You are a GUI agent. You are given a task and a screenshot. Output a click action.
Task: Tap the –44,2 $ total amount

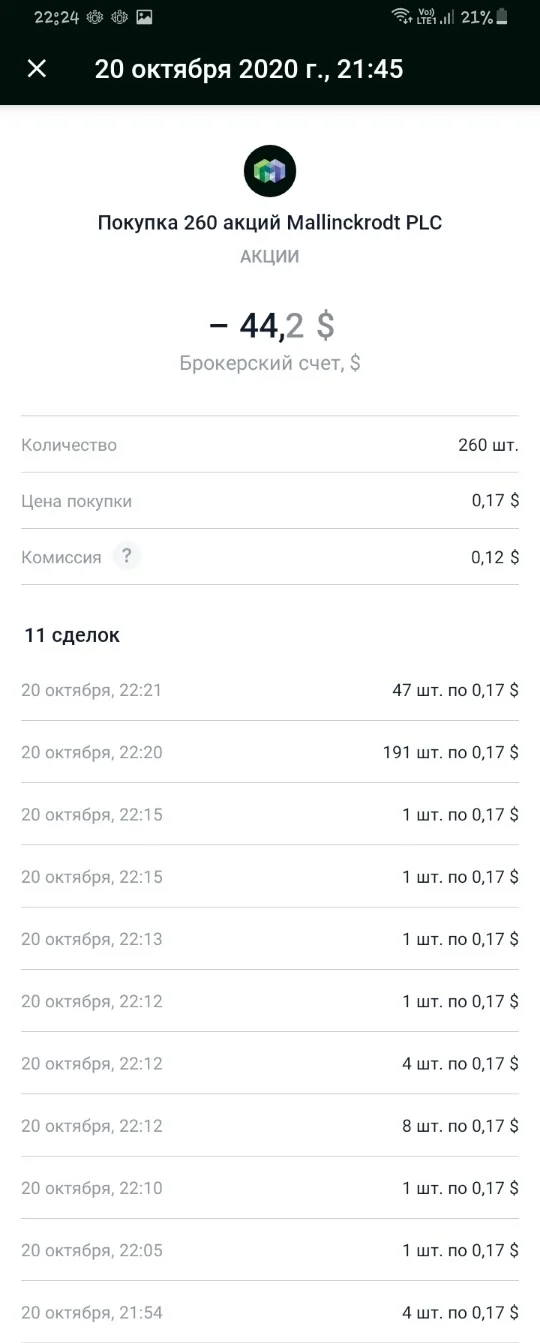[271, 325]
